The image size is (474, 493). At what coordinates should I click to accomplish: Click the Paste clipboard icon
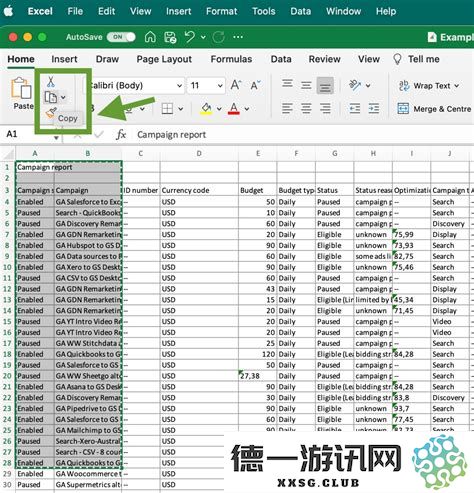(22, 88)
